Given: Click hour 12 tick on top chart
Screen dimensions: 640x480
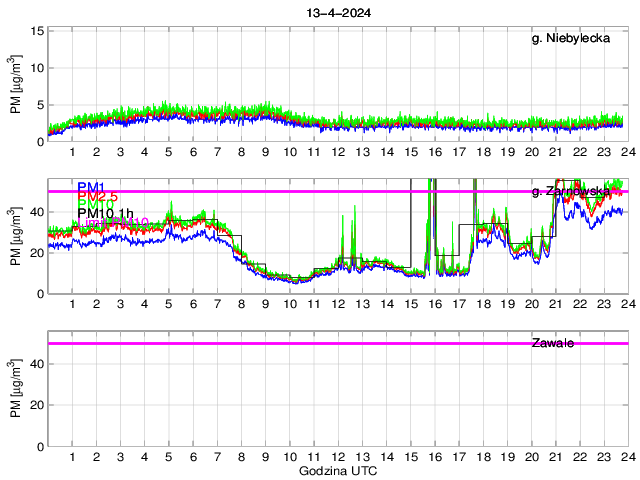Looking at the screenshot, I should 338,152.
